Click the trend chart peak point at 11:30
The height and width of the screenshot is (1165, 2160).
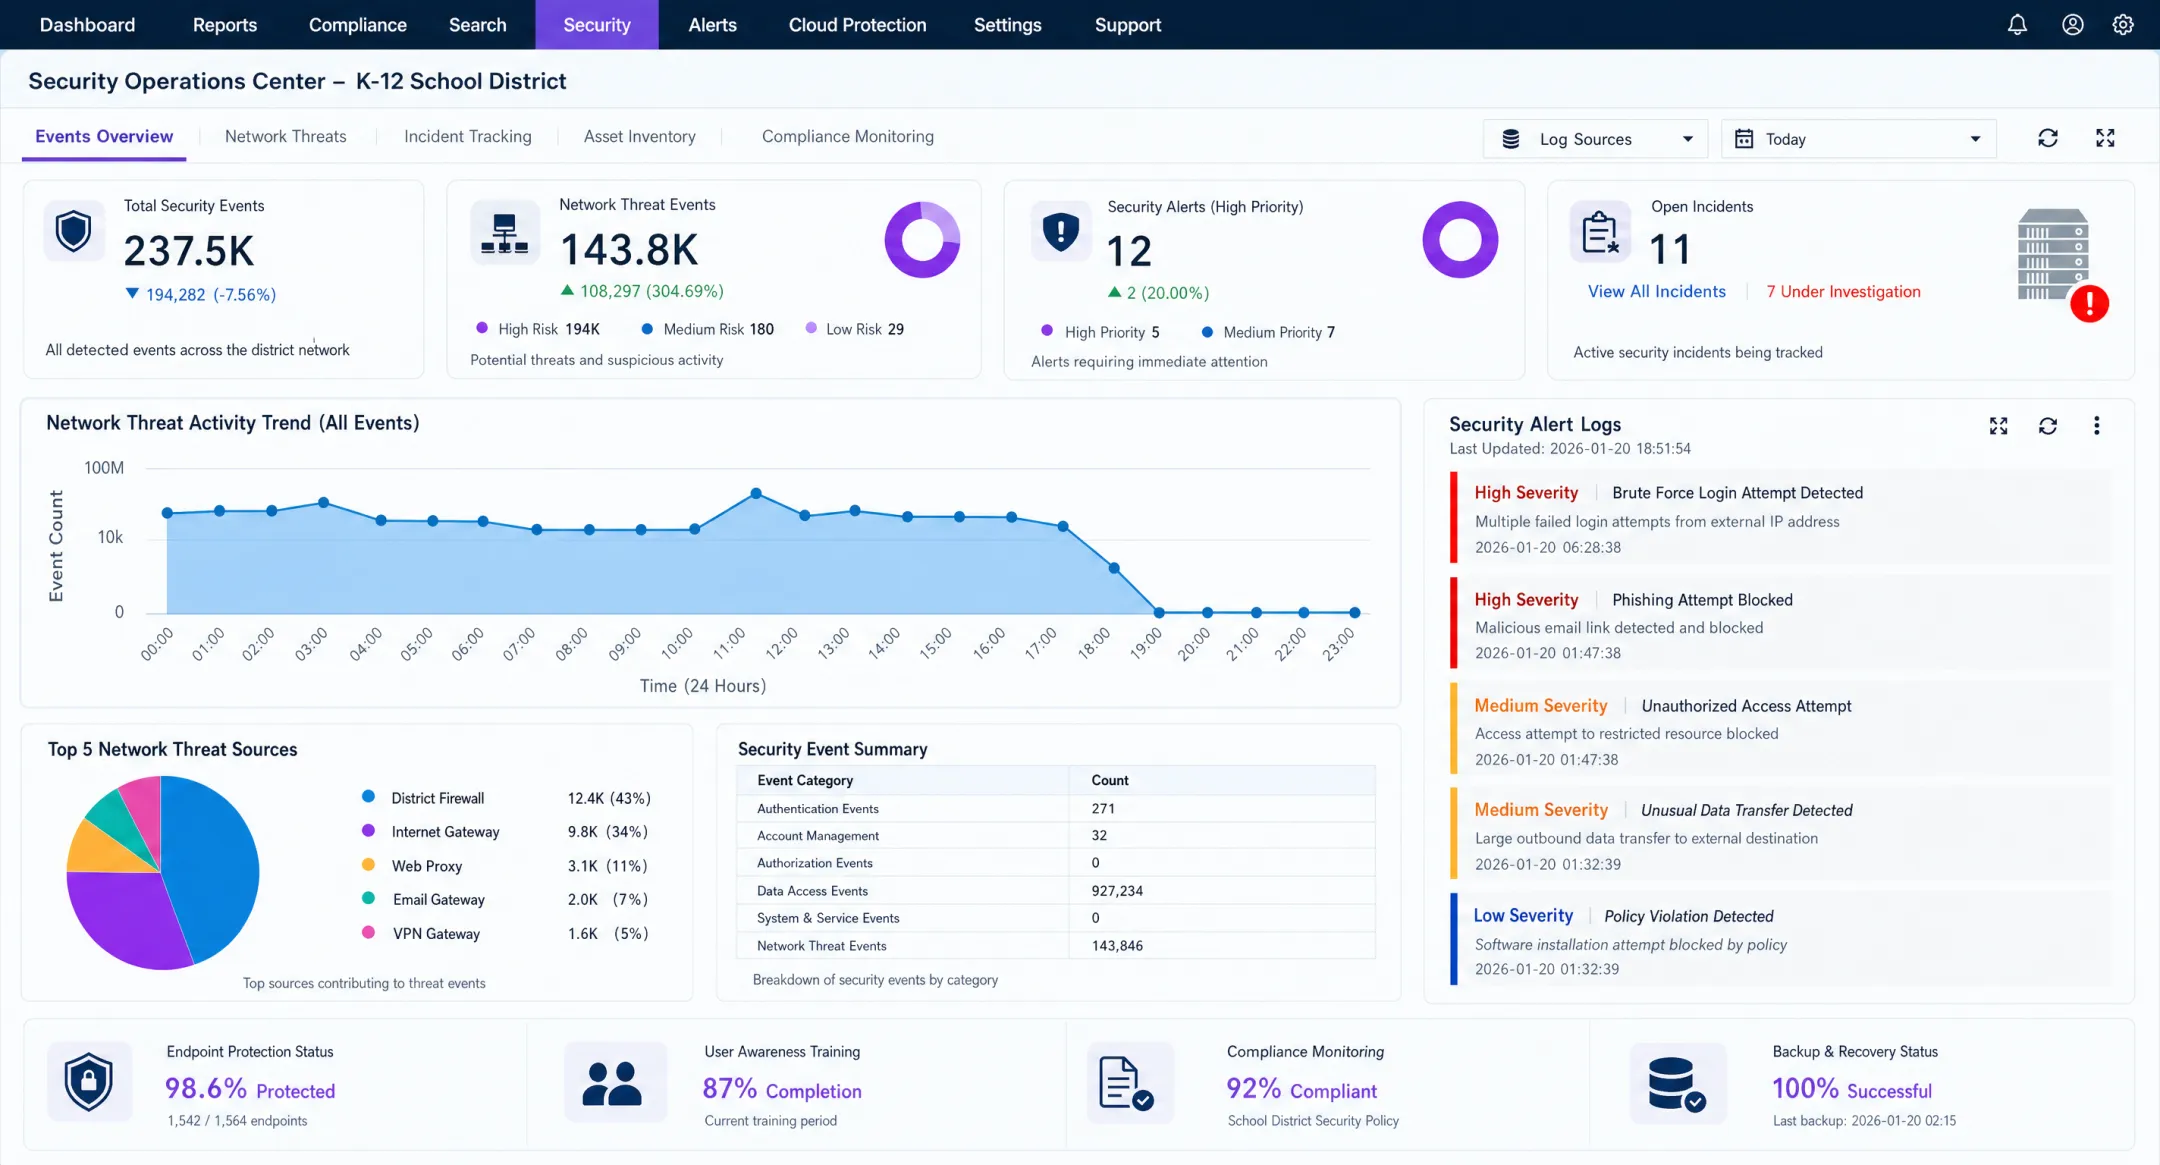pyautogui.click(x=756, y=493)
